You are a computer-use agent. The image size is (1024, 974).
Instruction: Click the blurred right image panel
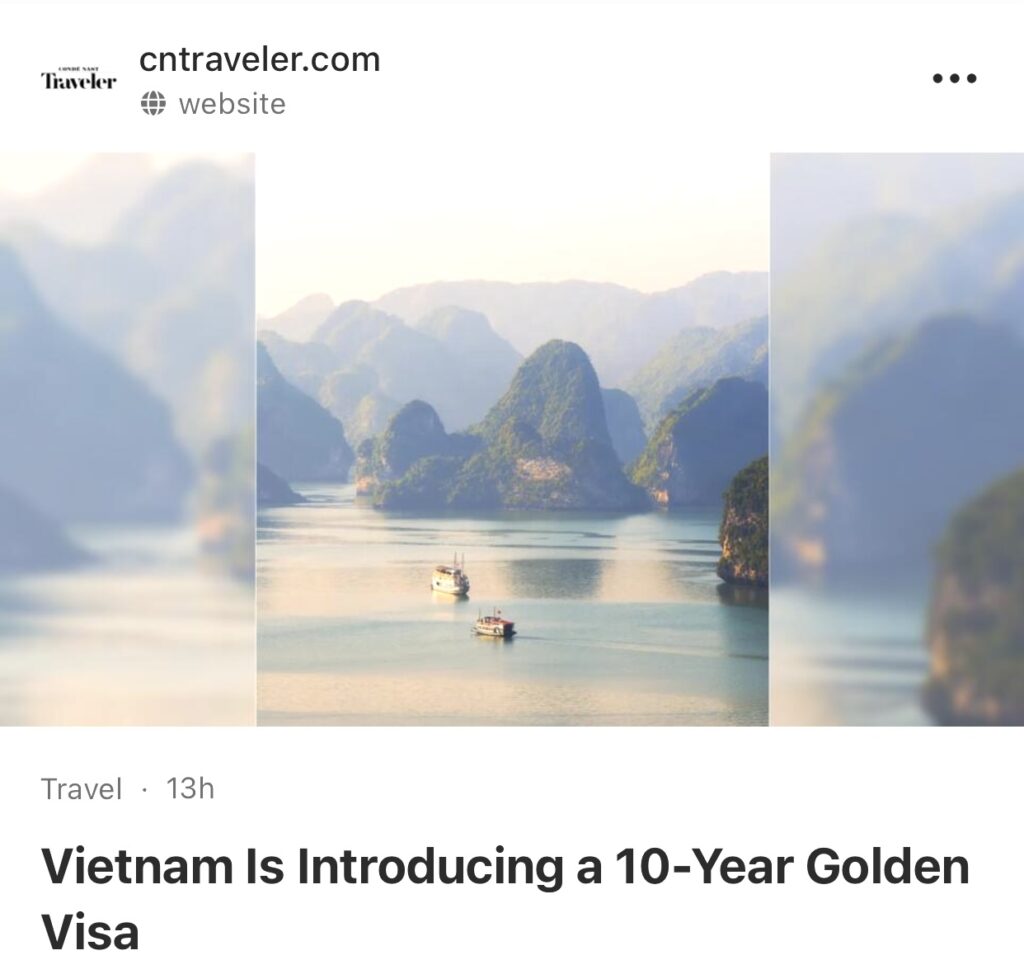point(897,439)
